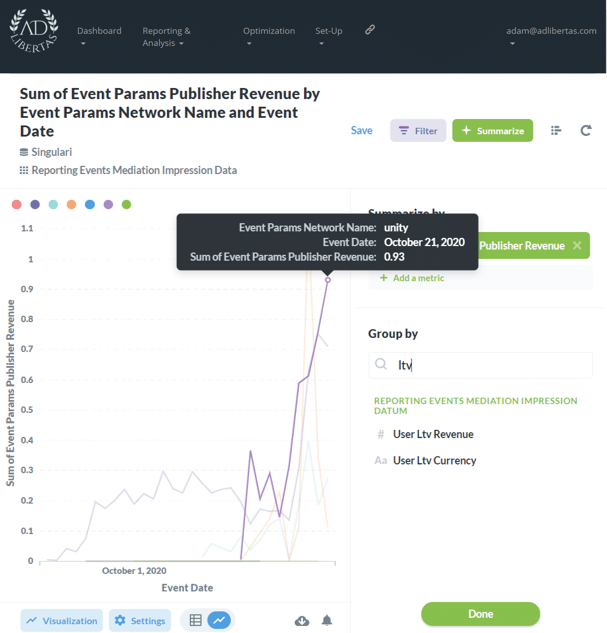Click the Summarize button
Screen dimensions: 607x633
[x=492, y=130]
